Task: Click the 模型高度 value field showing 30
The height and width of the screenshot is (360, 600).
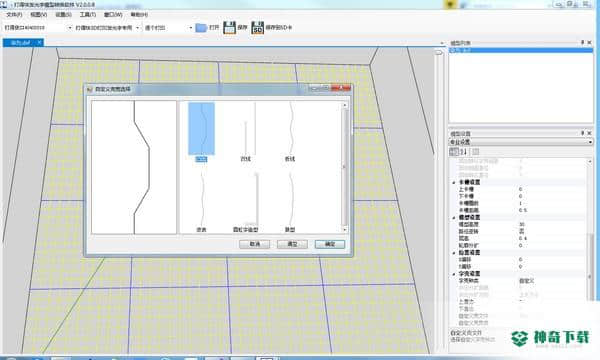Action: click(x=551, y=225)
